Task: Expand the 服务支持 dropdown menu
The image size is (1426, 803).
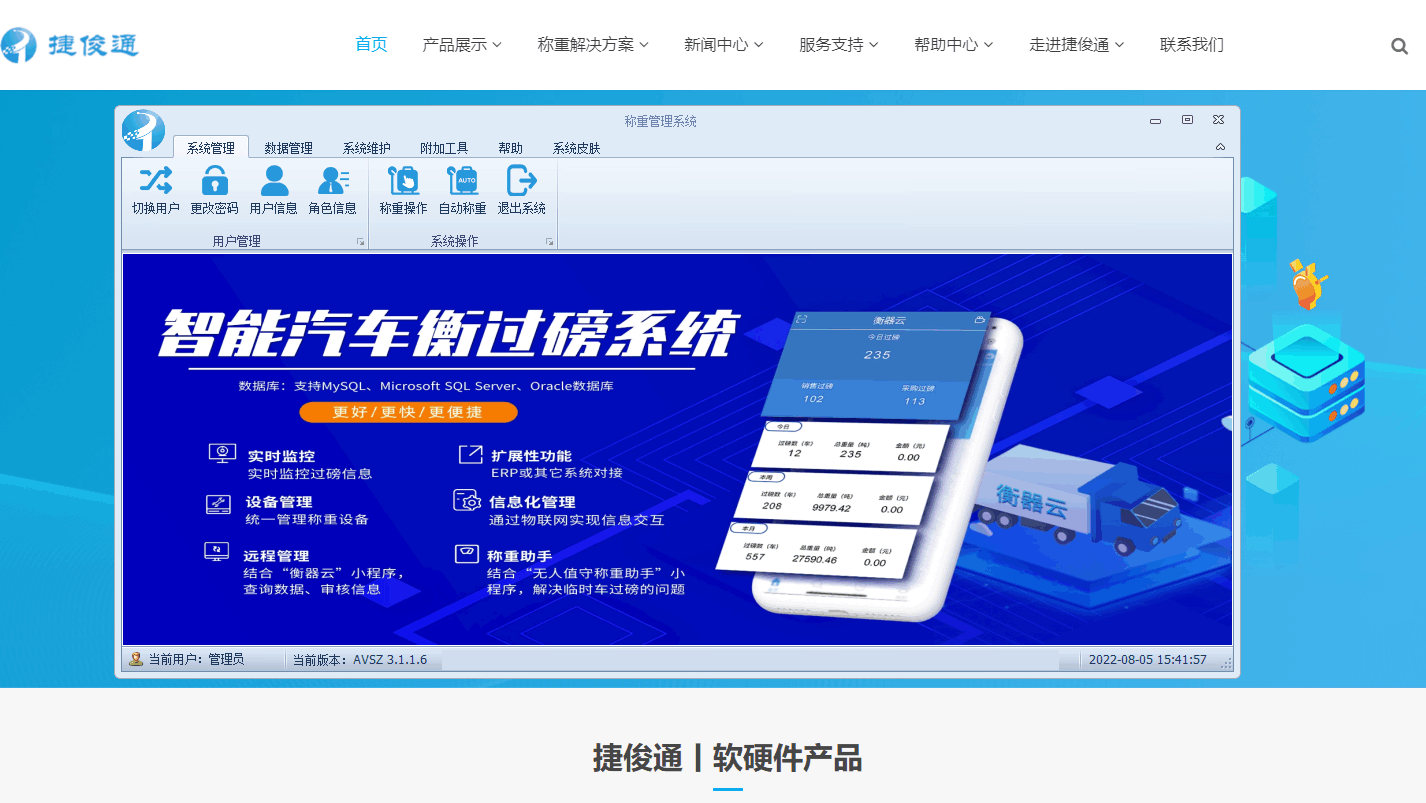Action: (839, 45)
